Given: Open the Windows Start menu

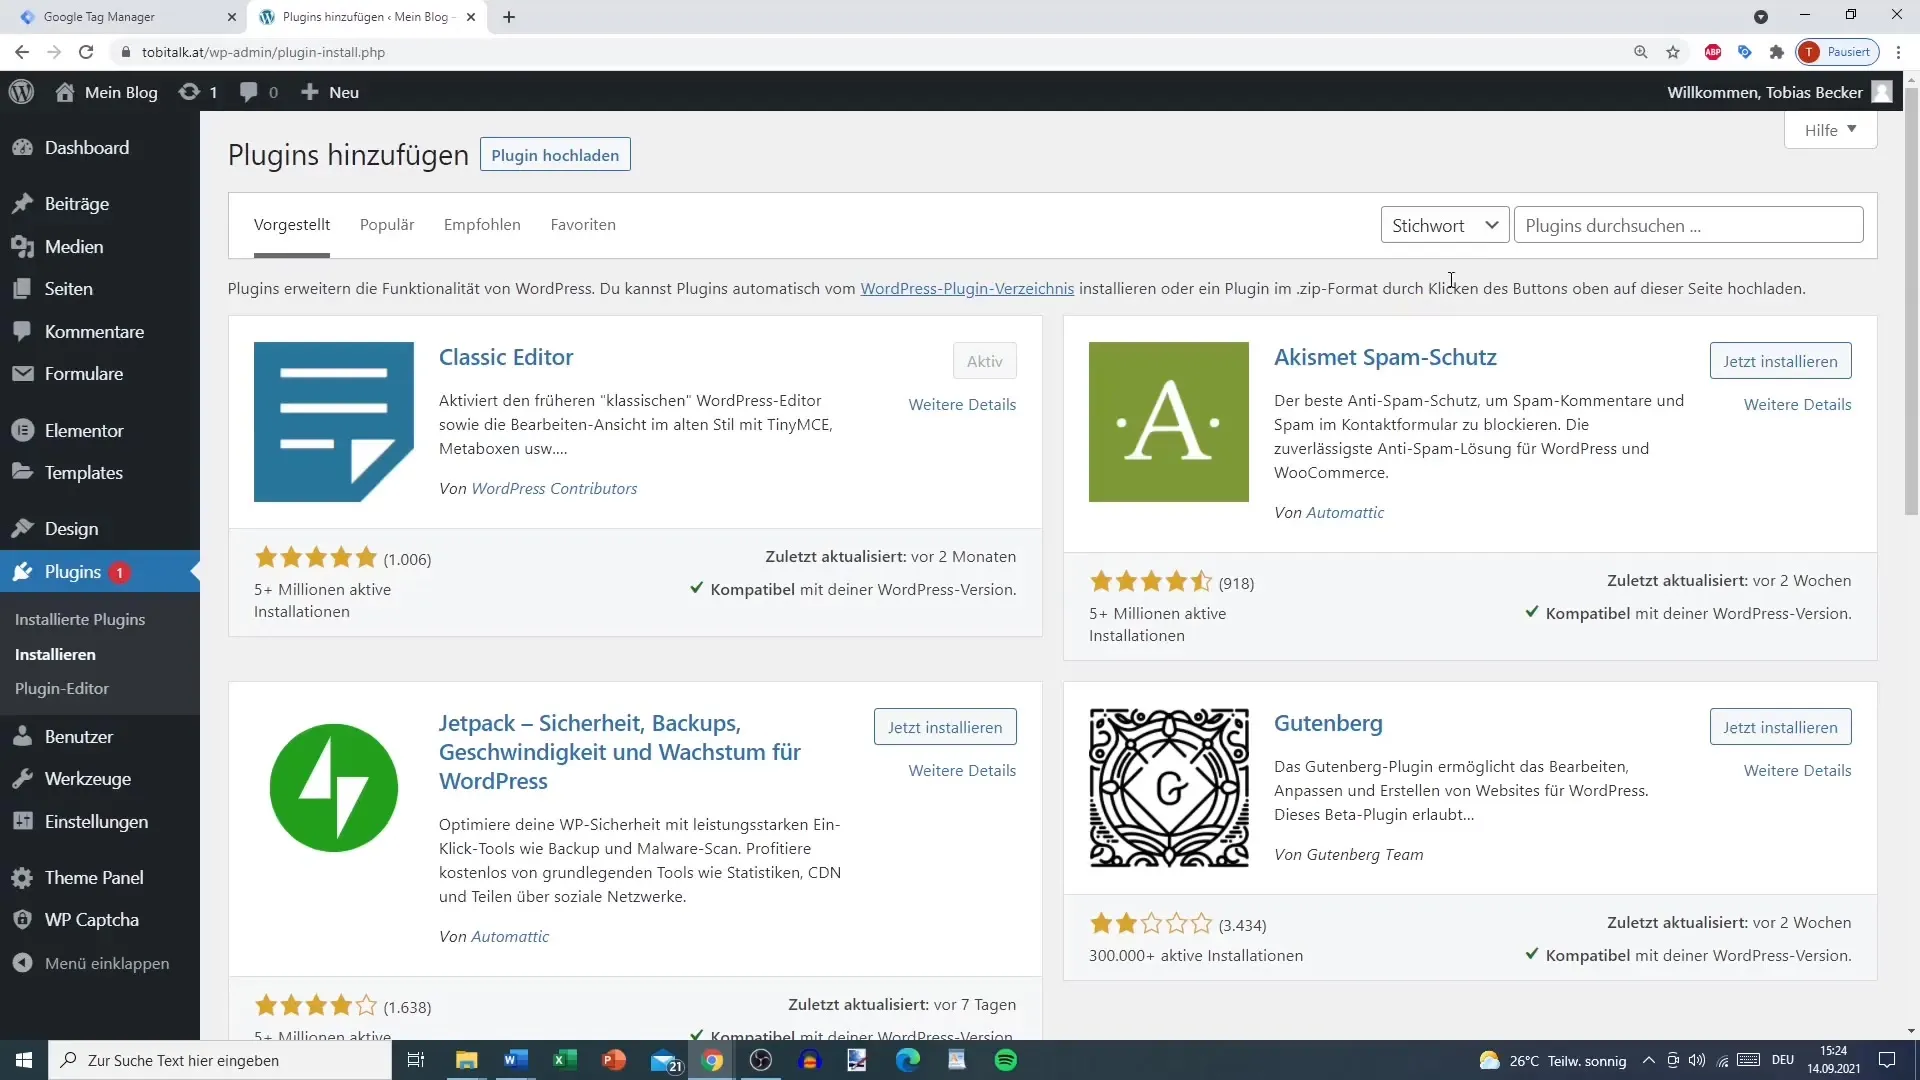Looking at the screenshot, I should click(x=24, y=1060).
